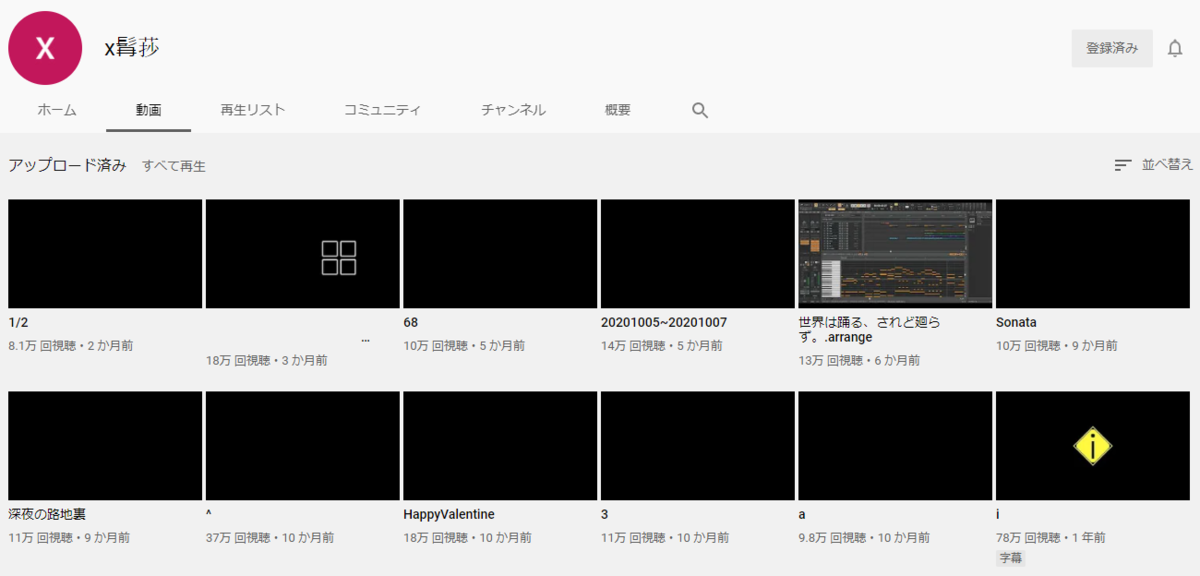Click the 登録済み subscribed button

[x=1112, y=48]
